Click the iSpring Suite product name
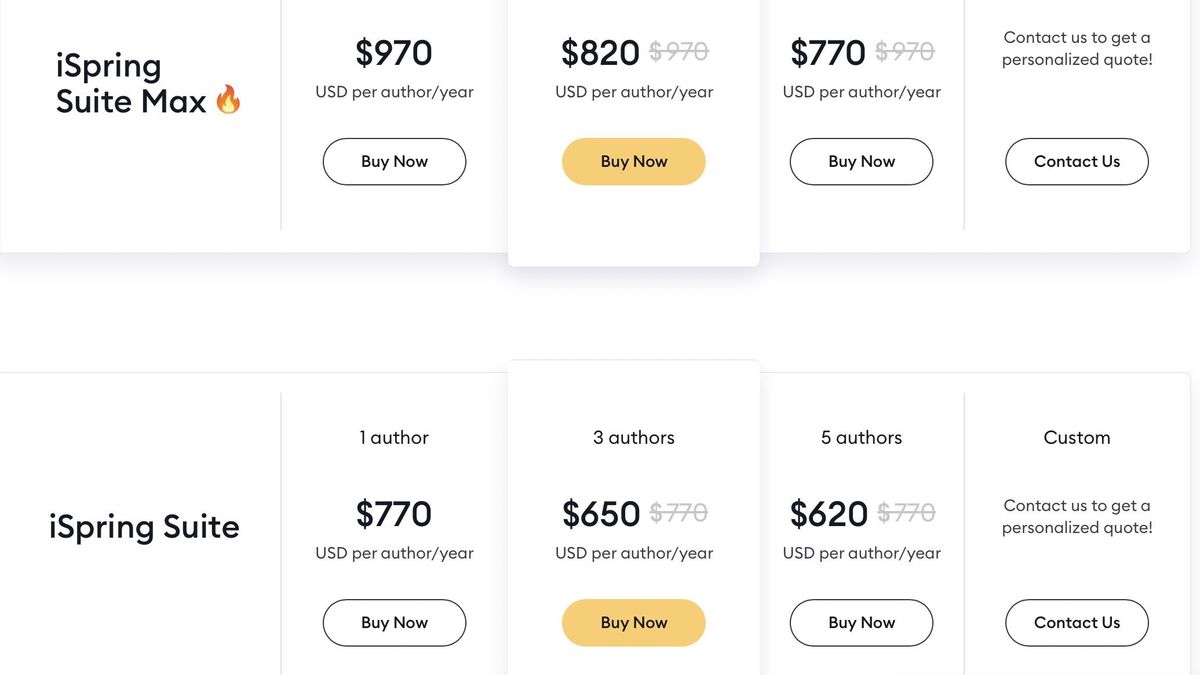Screen dimensions: 1200x675 click(144, 527)
